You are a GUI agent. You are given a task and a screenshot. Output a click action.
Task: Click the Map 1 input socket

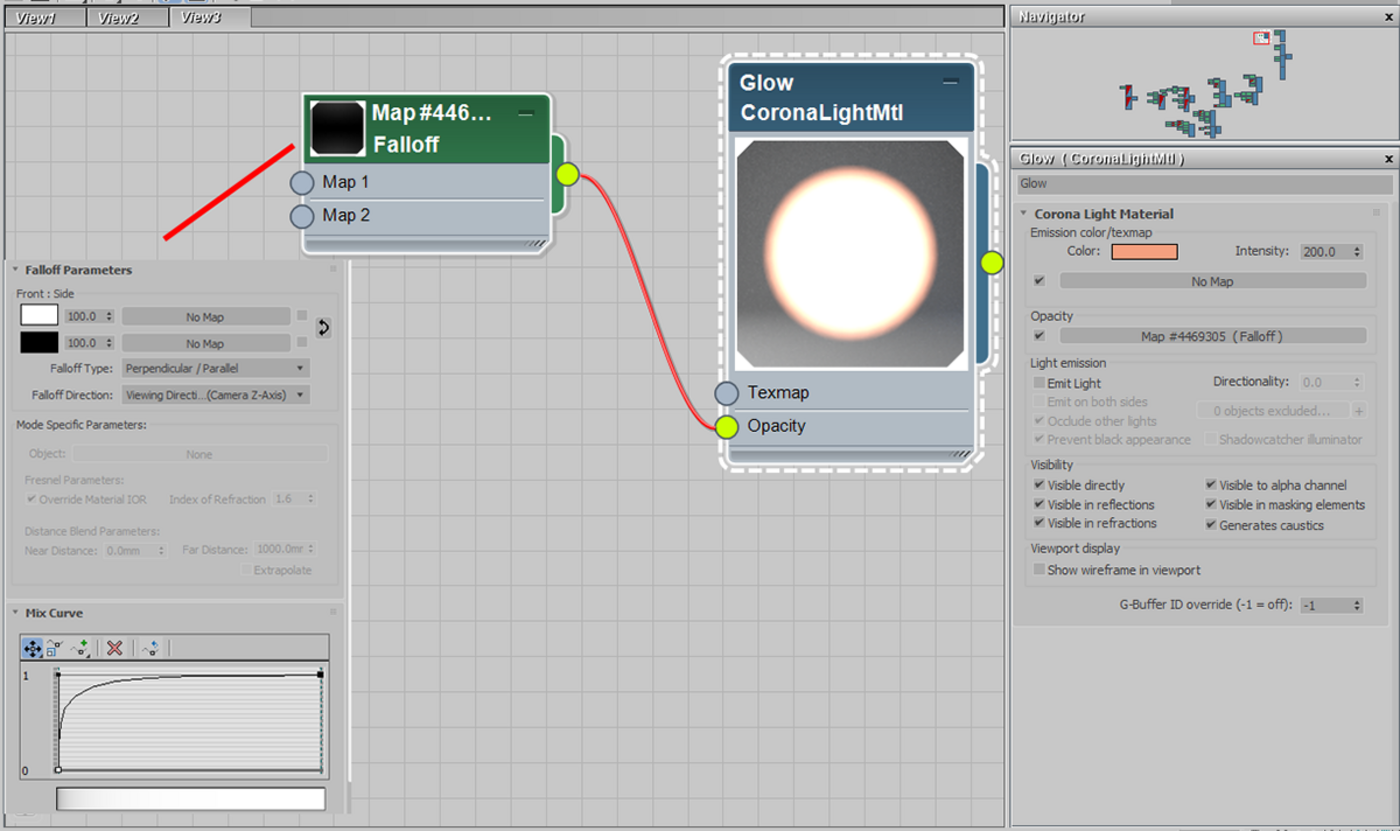302,183
